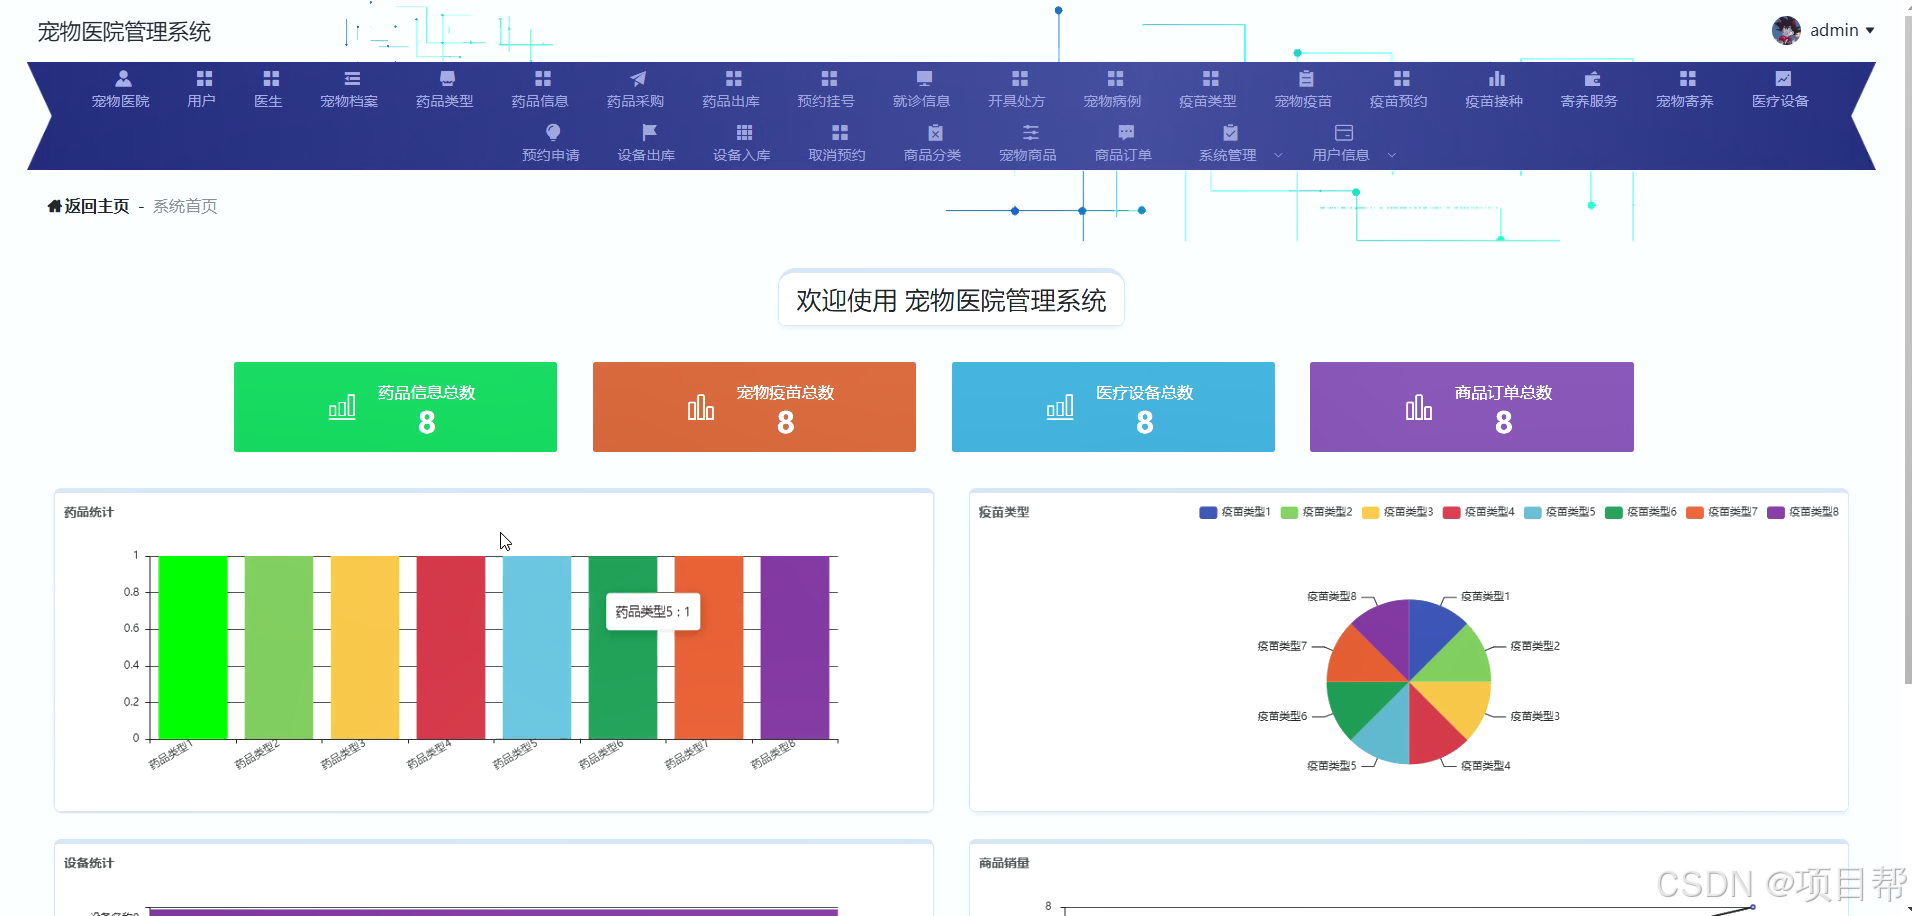Click the 设备统计 chart title
Viewport: 1912px width, 916px height.
click(89, 863)
